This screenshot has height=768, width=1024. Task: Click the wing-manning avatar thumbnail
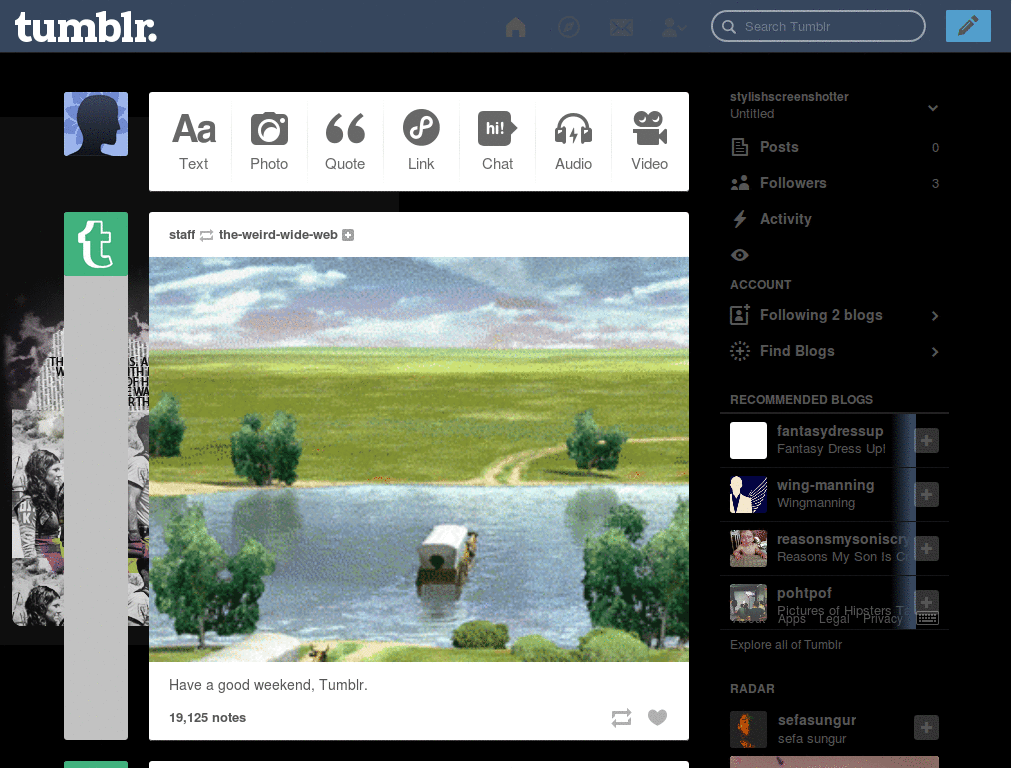tap(748, 494)
